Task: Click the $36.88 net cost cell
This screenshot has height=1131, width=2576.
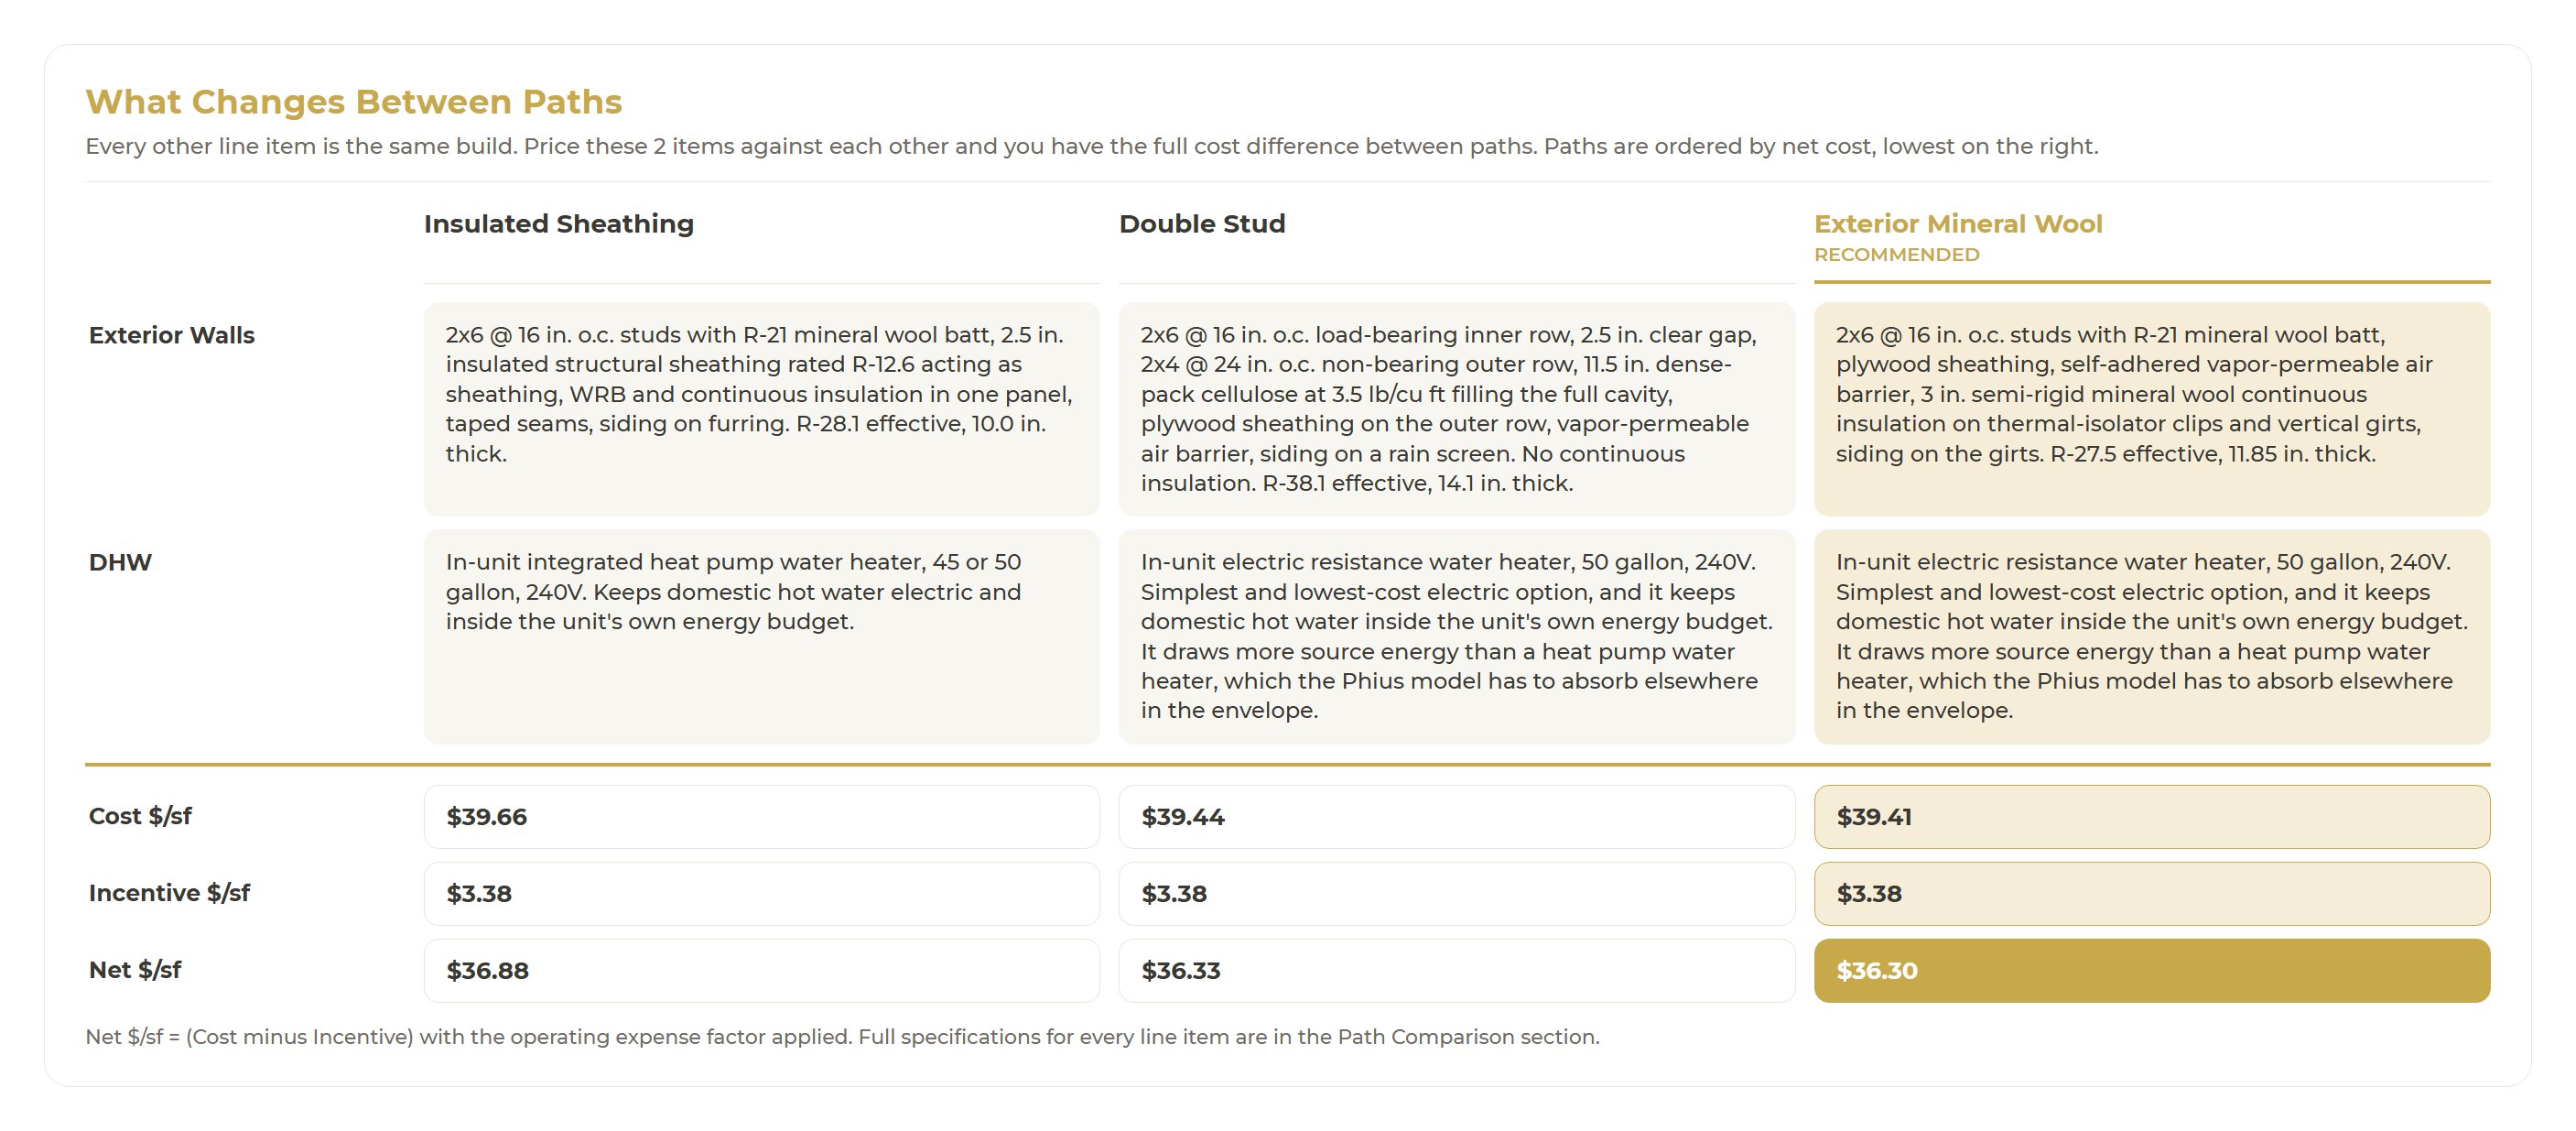Action: tap(761, 970)
